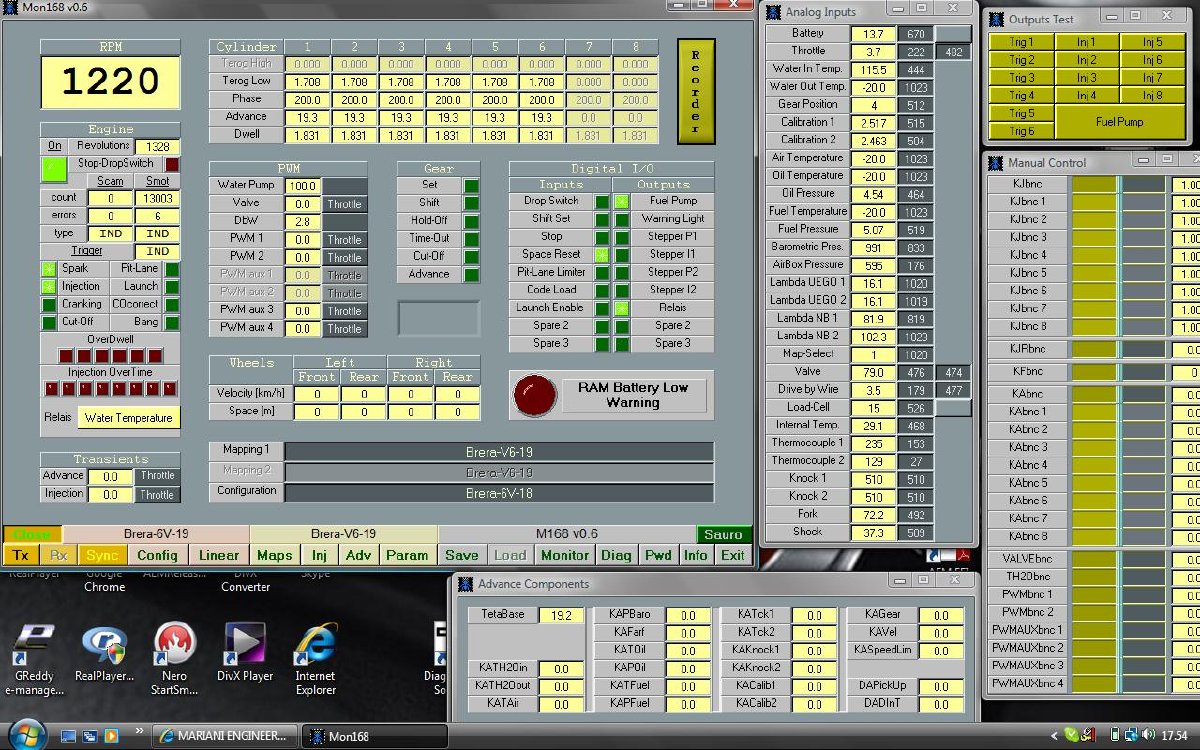This screenshot has width=1200, height=750.
Task: Click the KJbnc slider bar in Manual Control
Action: pos(1094,185)
